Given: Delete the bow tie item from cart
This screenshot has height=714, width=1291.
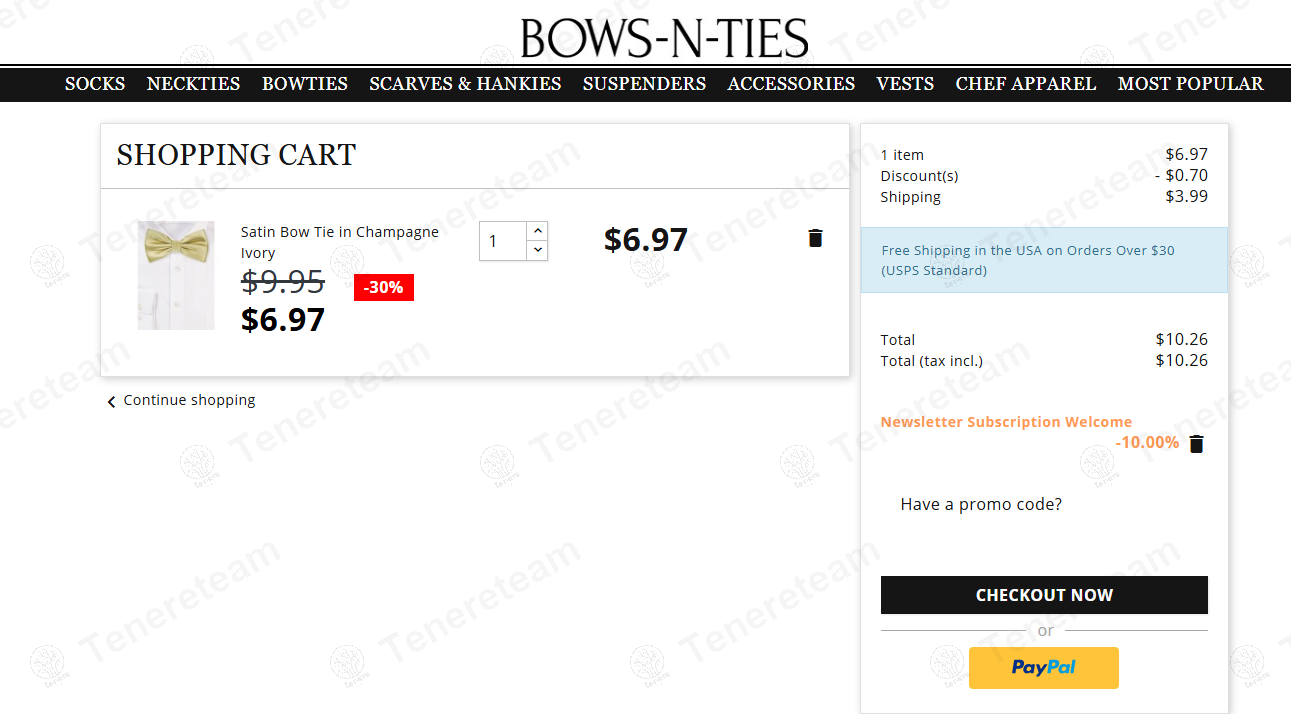Looking at the screenshot, I should (815, 238).
